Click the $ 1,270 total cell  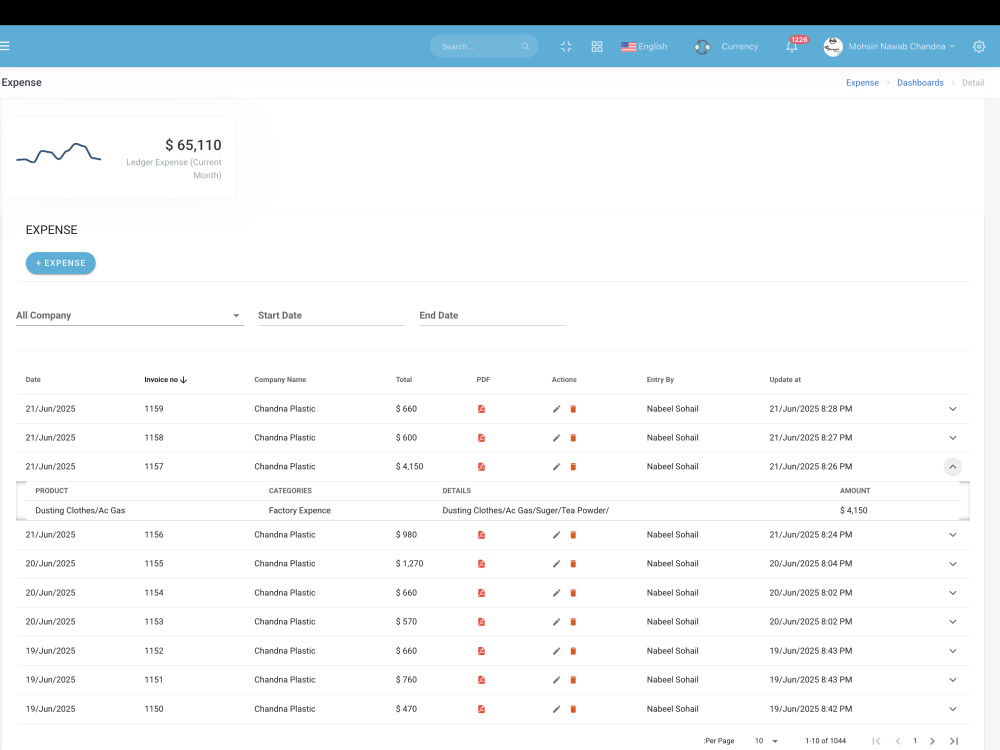409,564
